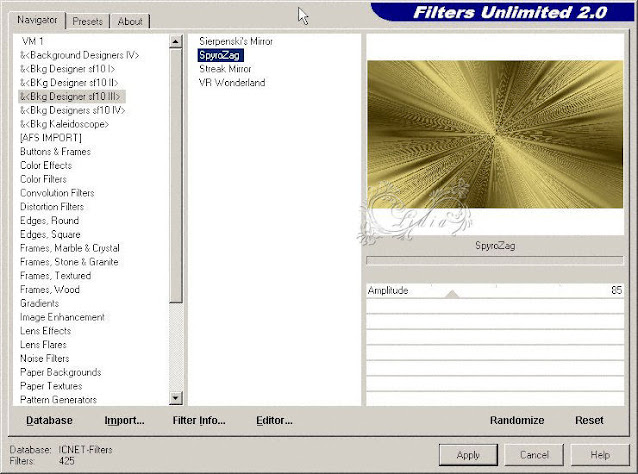Select Edges, Square category
The image size is (638, 474).
click(50, 234)
